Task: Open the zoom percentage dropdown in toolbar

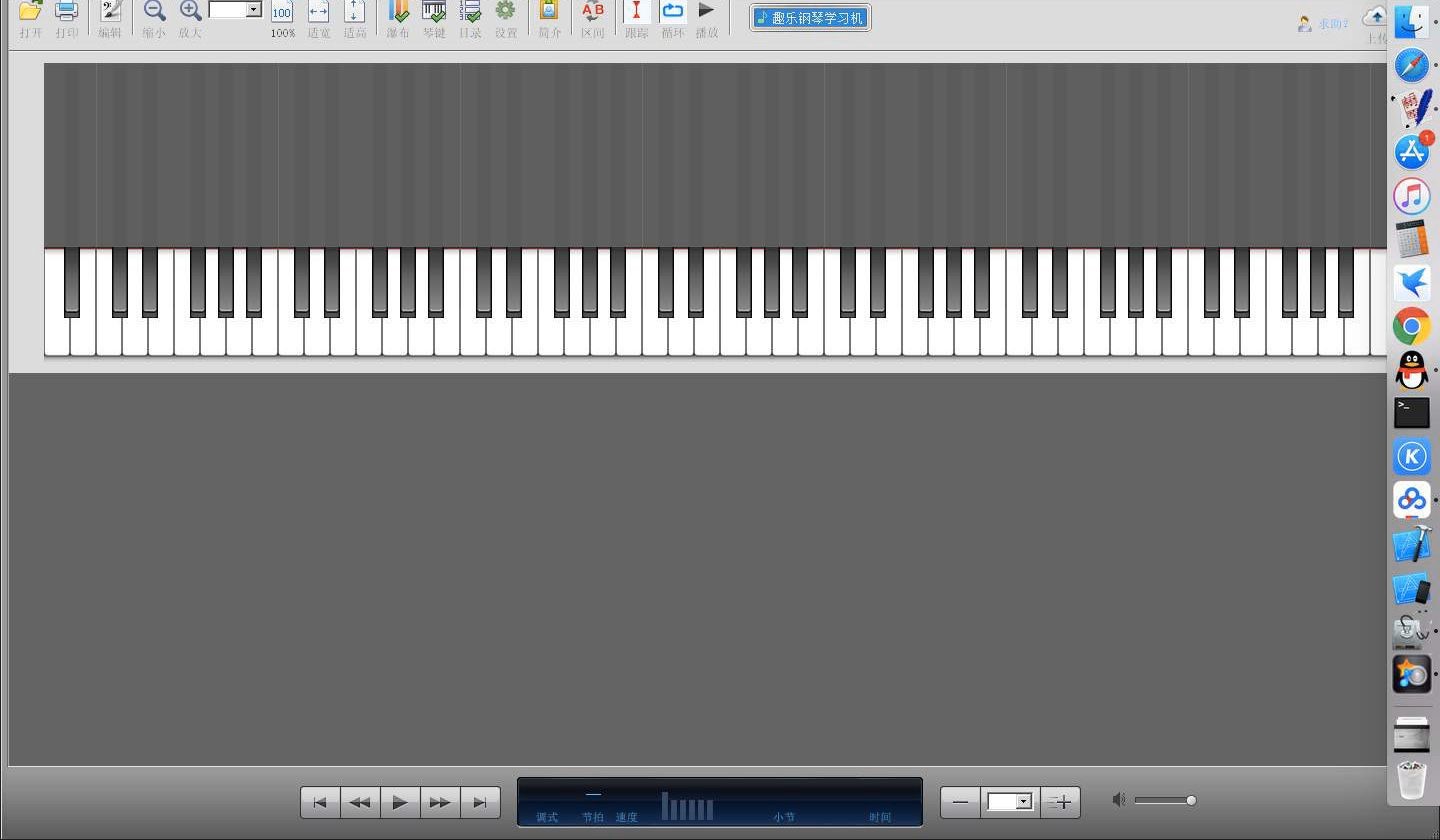Action: point(254,10)
